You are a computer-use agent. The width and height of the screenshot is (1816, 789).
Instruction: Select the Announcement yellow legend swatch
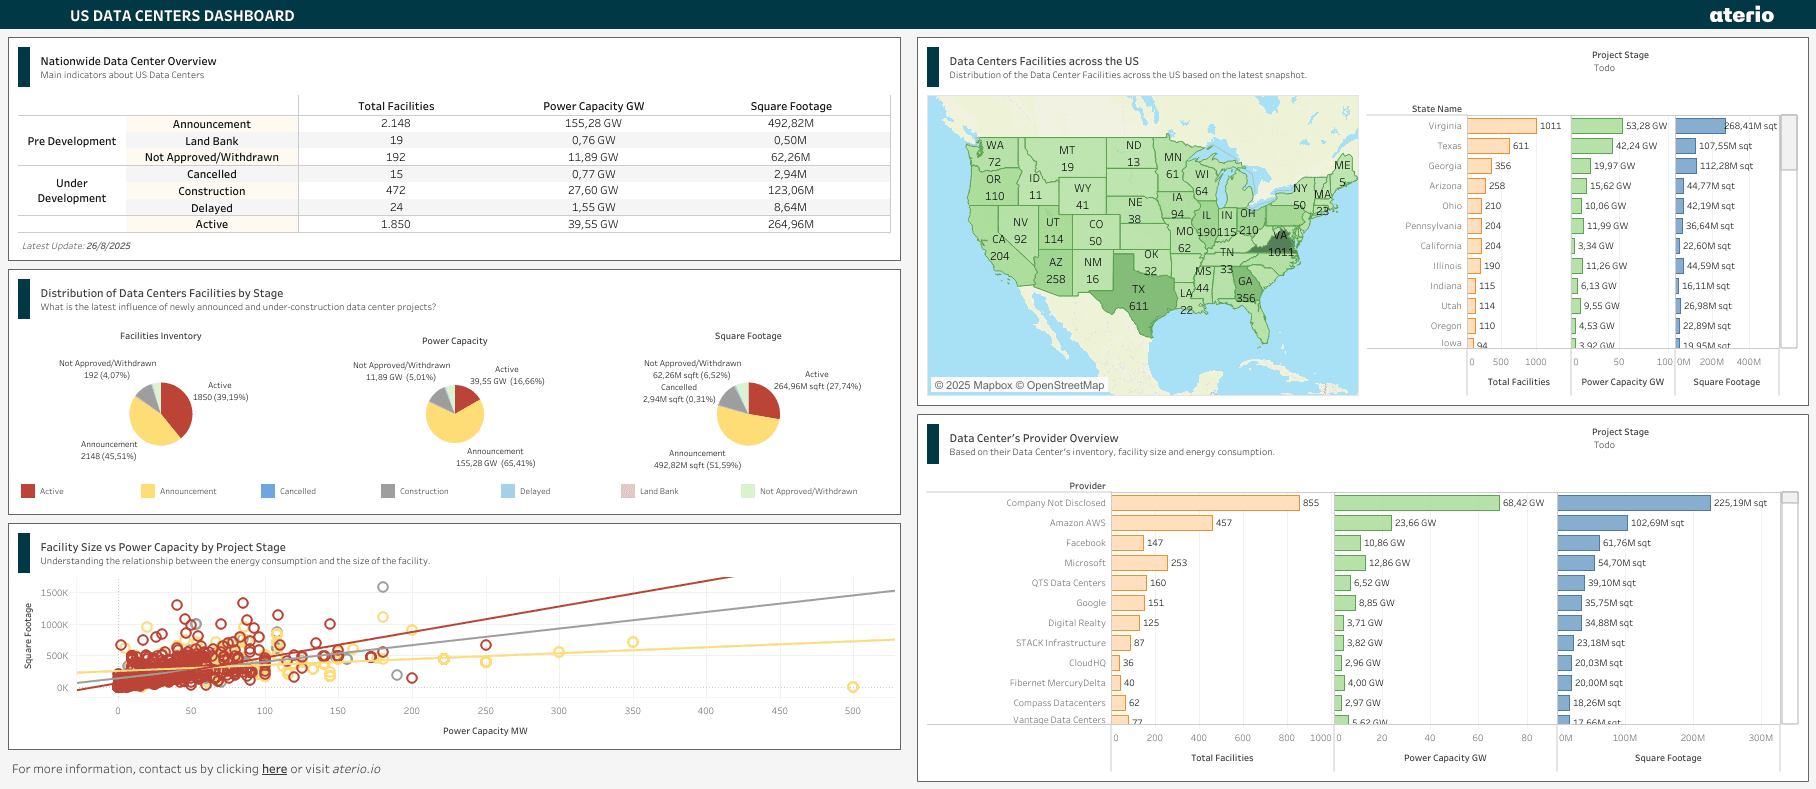pyautogui.click(x=148, y=491)
